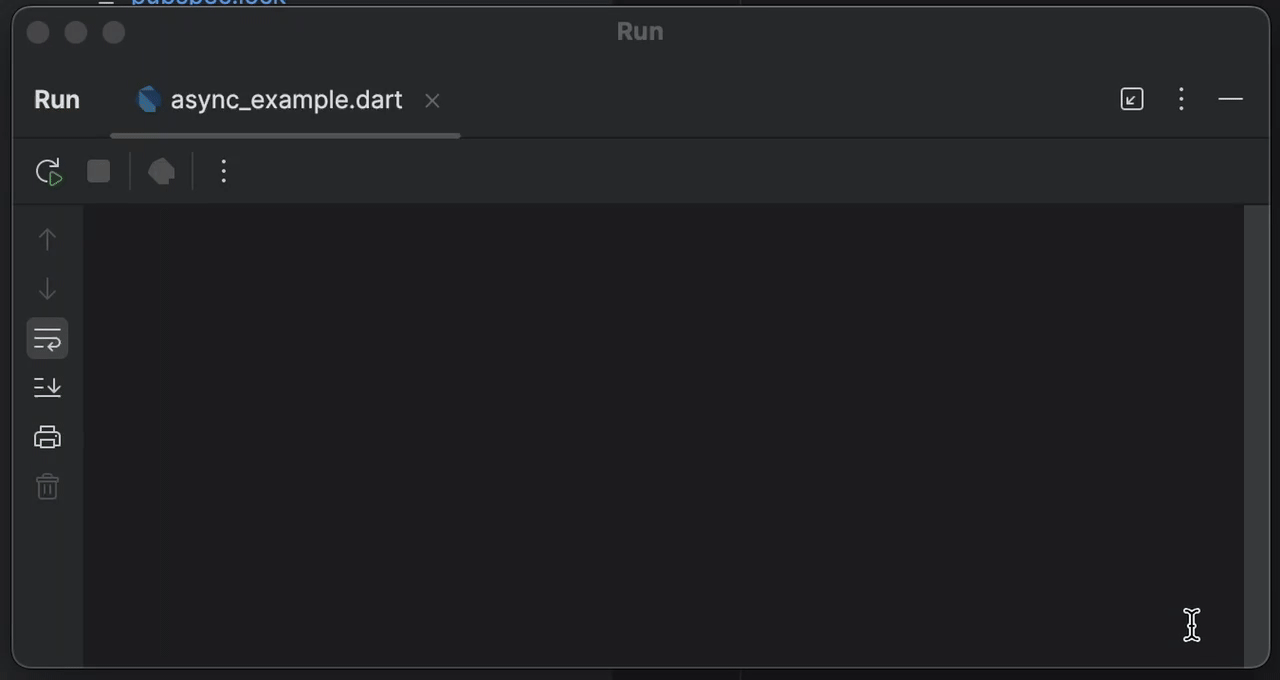Close the async_example.dart tab
This screenshot has width=1280, height=680.
pyautogui.click(x=432, y=101)
